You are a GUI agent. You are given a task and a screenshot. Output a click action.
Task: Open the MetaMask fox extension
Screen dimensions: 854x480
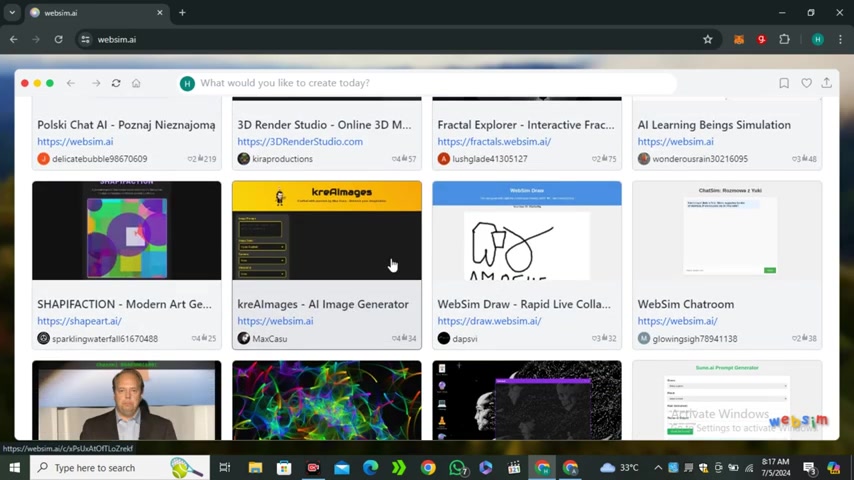[x=739, y=39]
